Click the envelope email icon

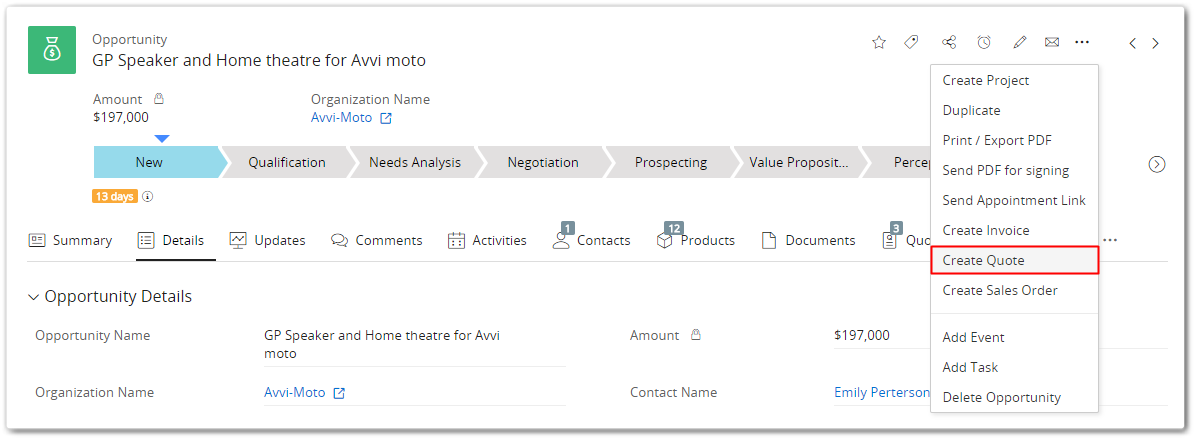coord(1051,42)
